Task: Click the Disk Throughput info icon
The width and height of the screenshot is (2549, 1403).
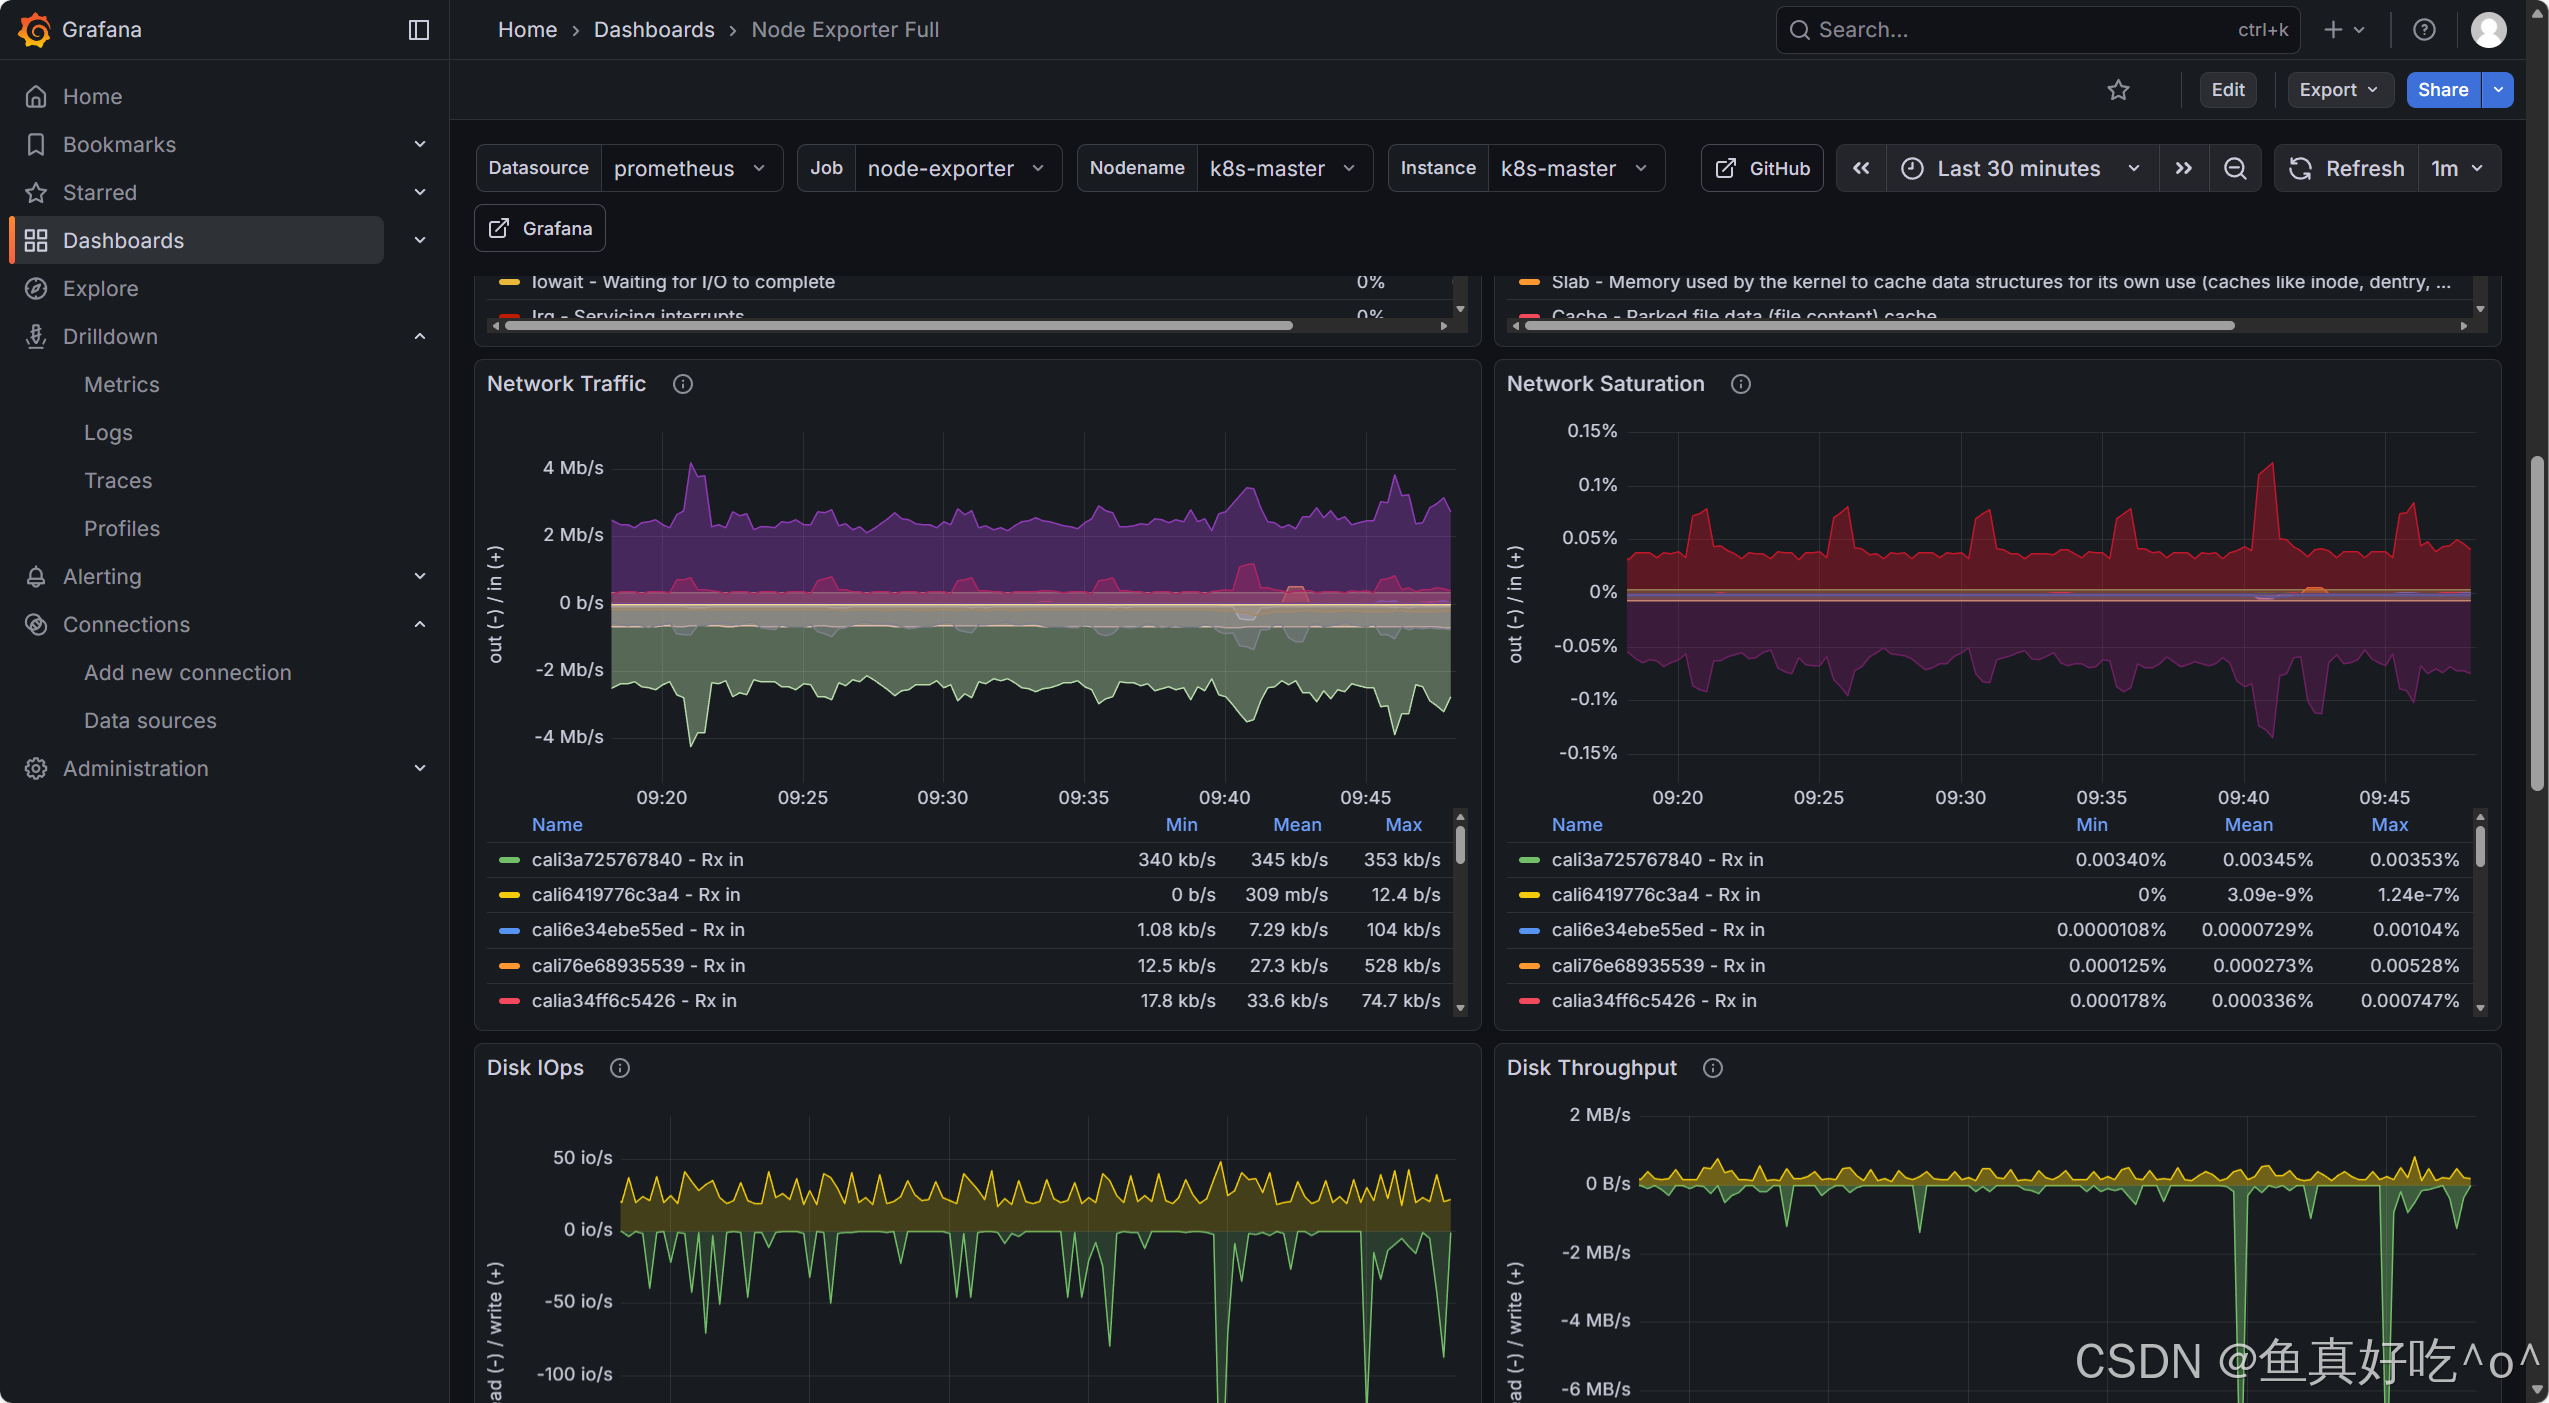Action: coord(1713,1068)
